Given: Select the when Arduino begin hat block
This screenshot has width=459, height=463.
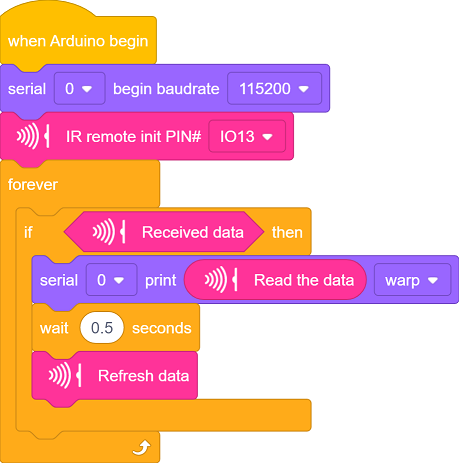Looking at the screenshot, I should [x=78, y=41].
